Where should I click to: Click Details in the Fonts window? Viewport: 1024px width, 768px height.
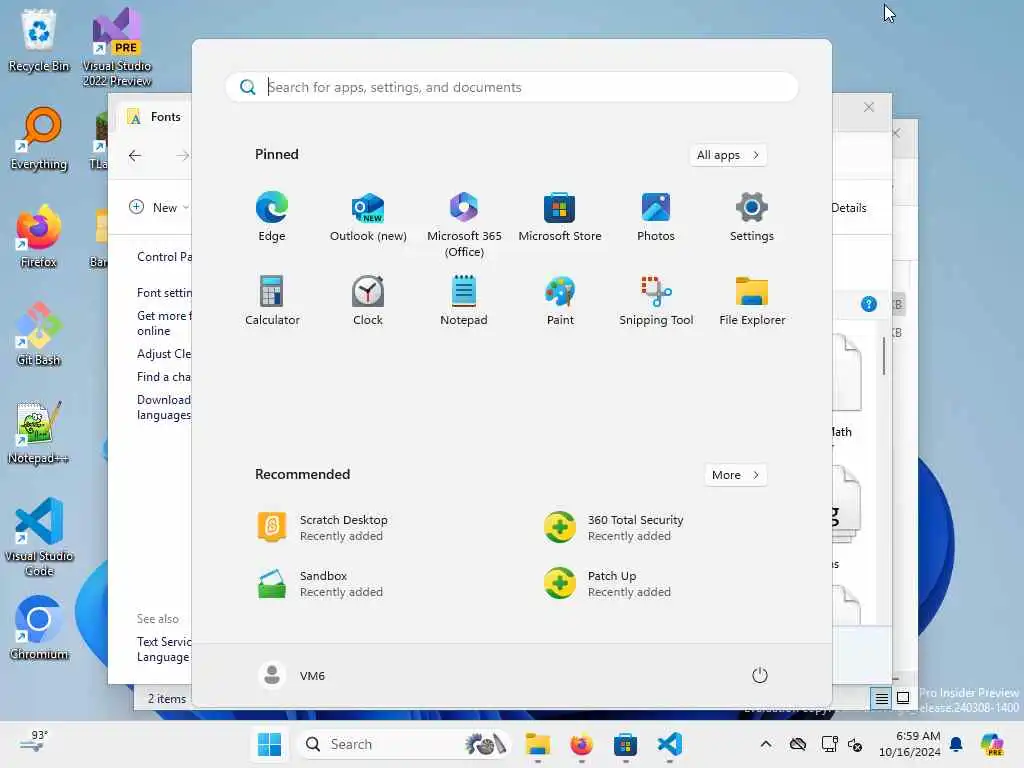(849, 208)
